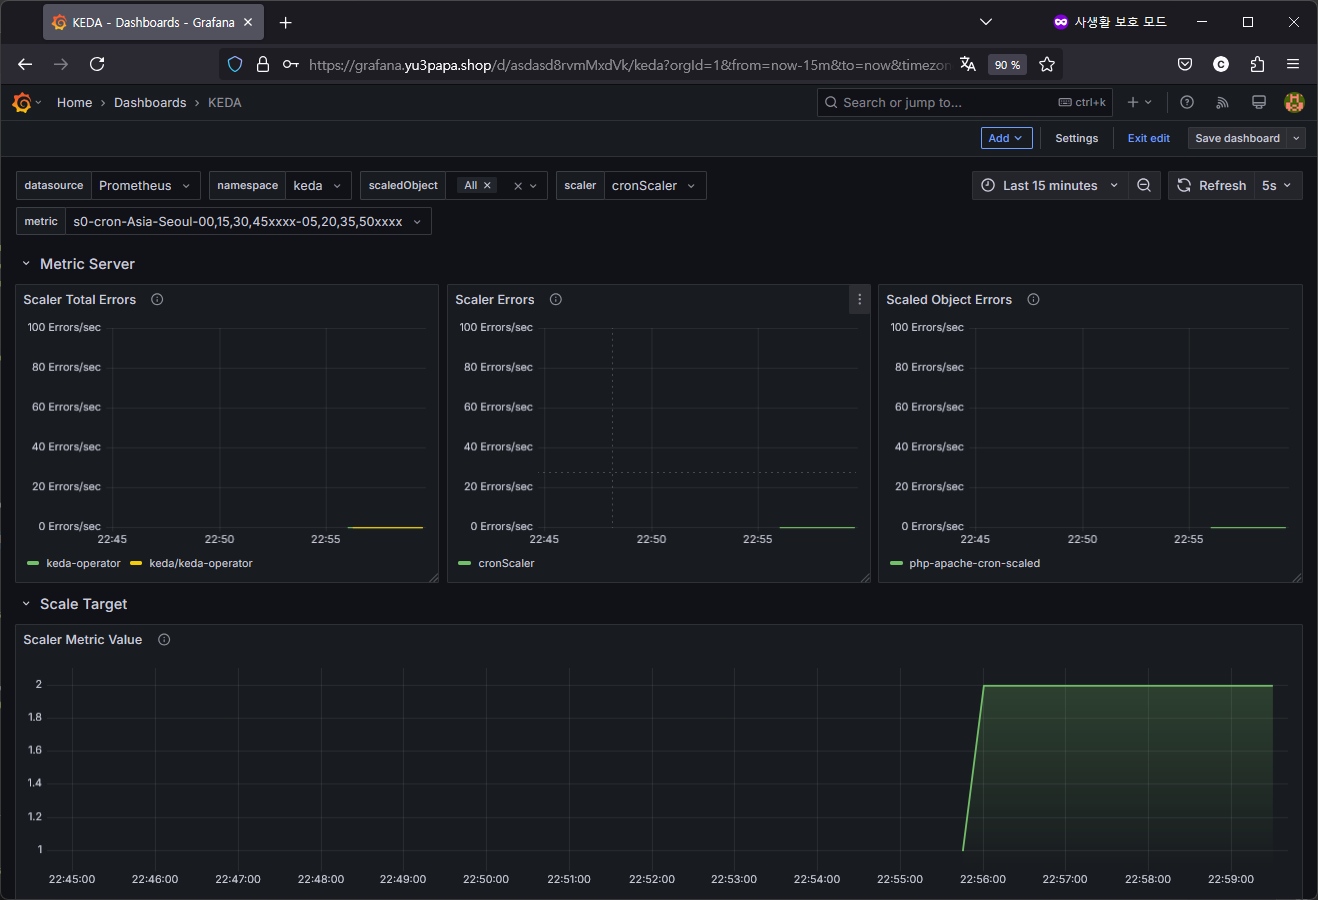Show Scaled Object Errors panel info
This screenshot has width=1318, height=900.
[x=1033, y=299]
